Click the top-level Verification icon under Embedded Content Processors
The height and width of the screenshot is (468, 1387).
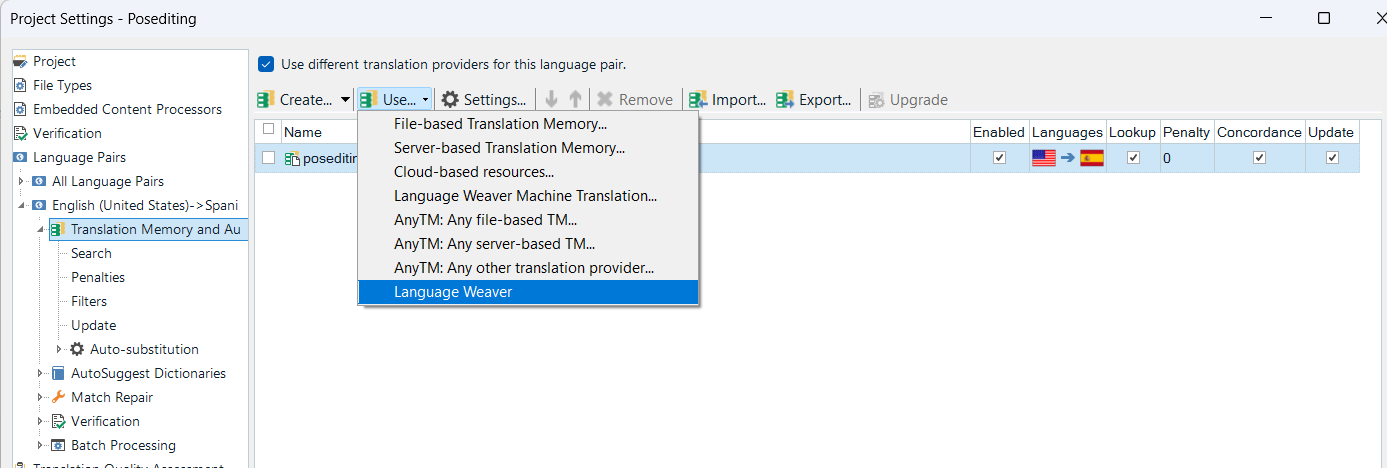click(20, 133)
